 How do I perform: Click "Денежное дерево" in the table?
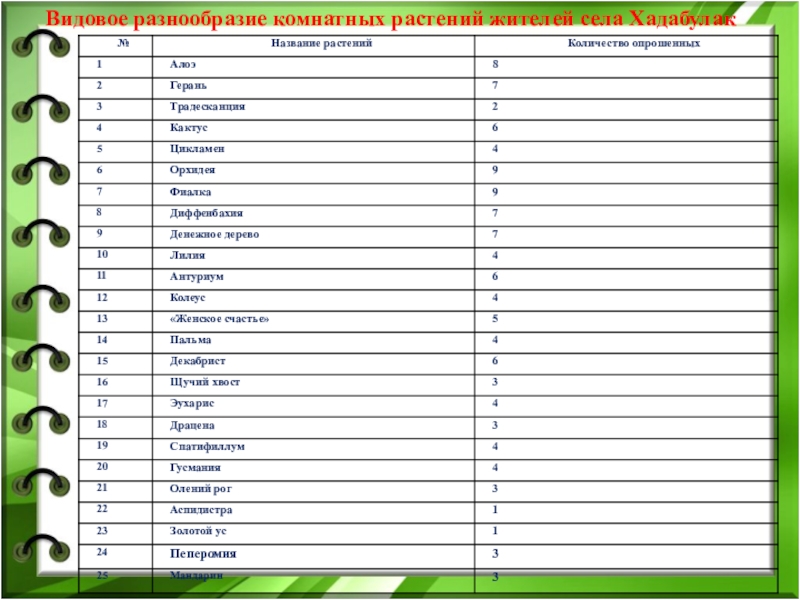pos(214,235)
